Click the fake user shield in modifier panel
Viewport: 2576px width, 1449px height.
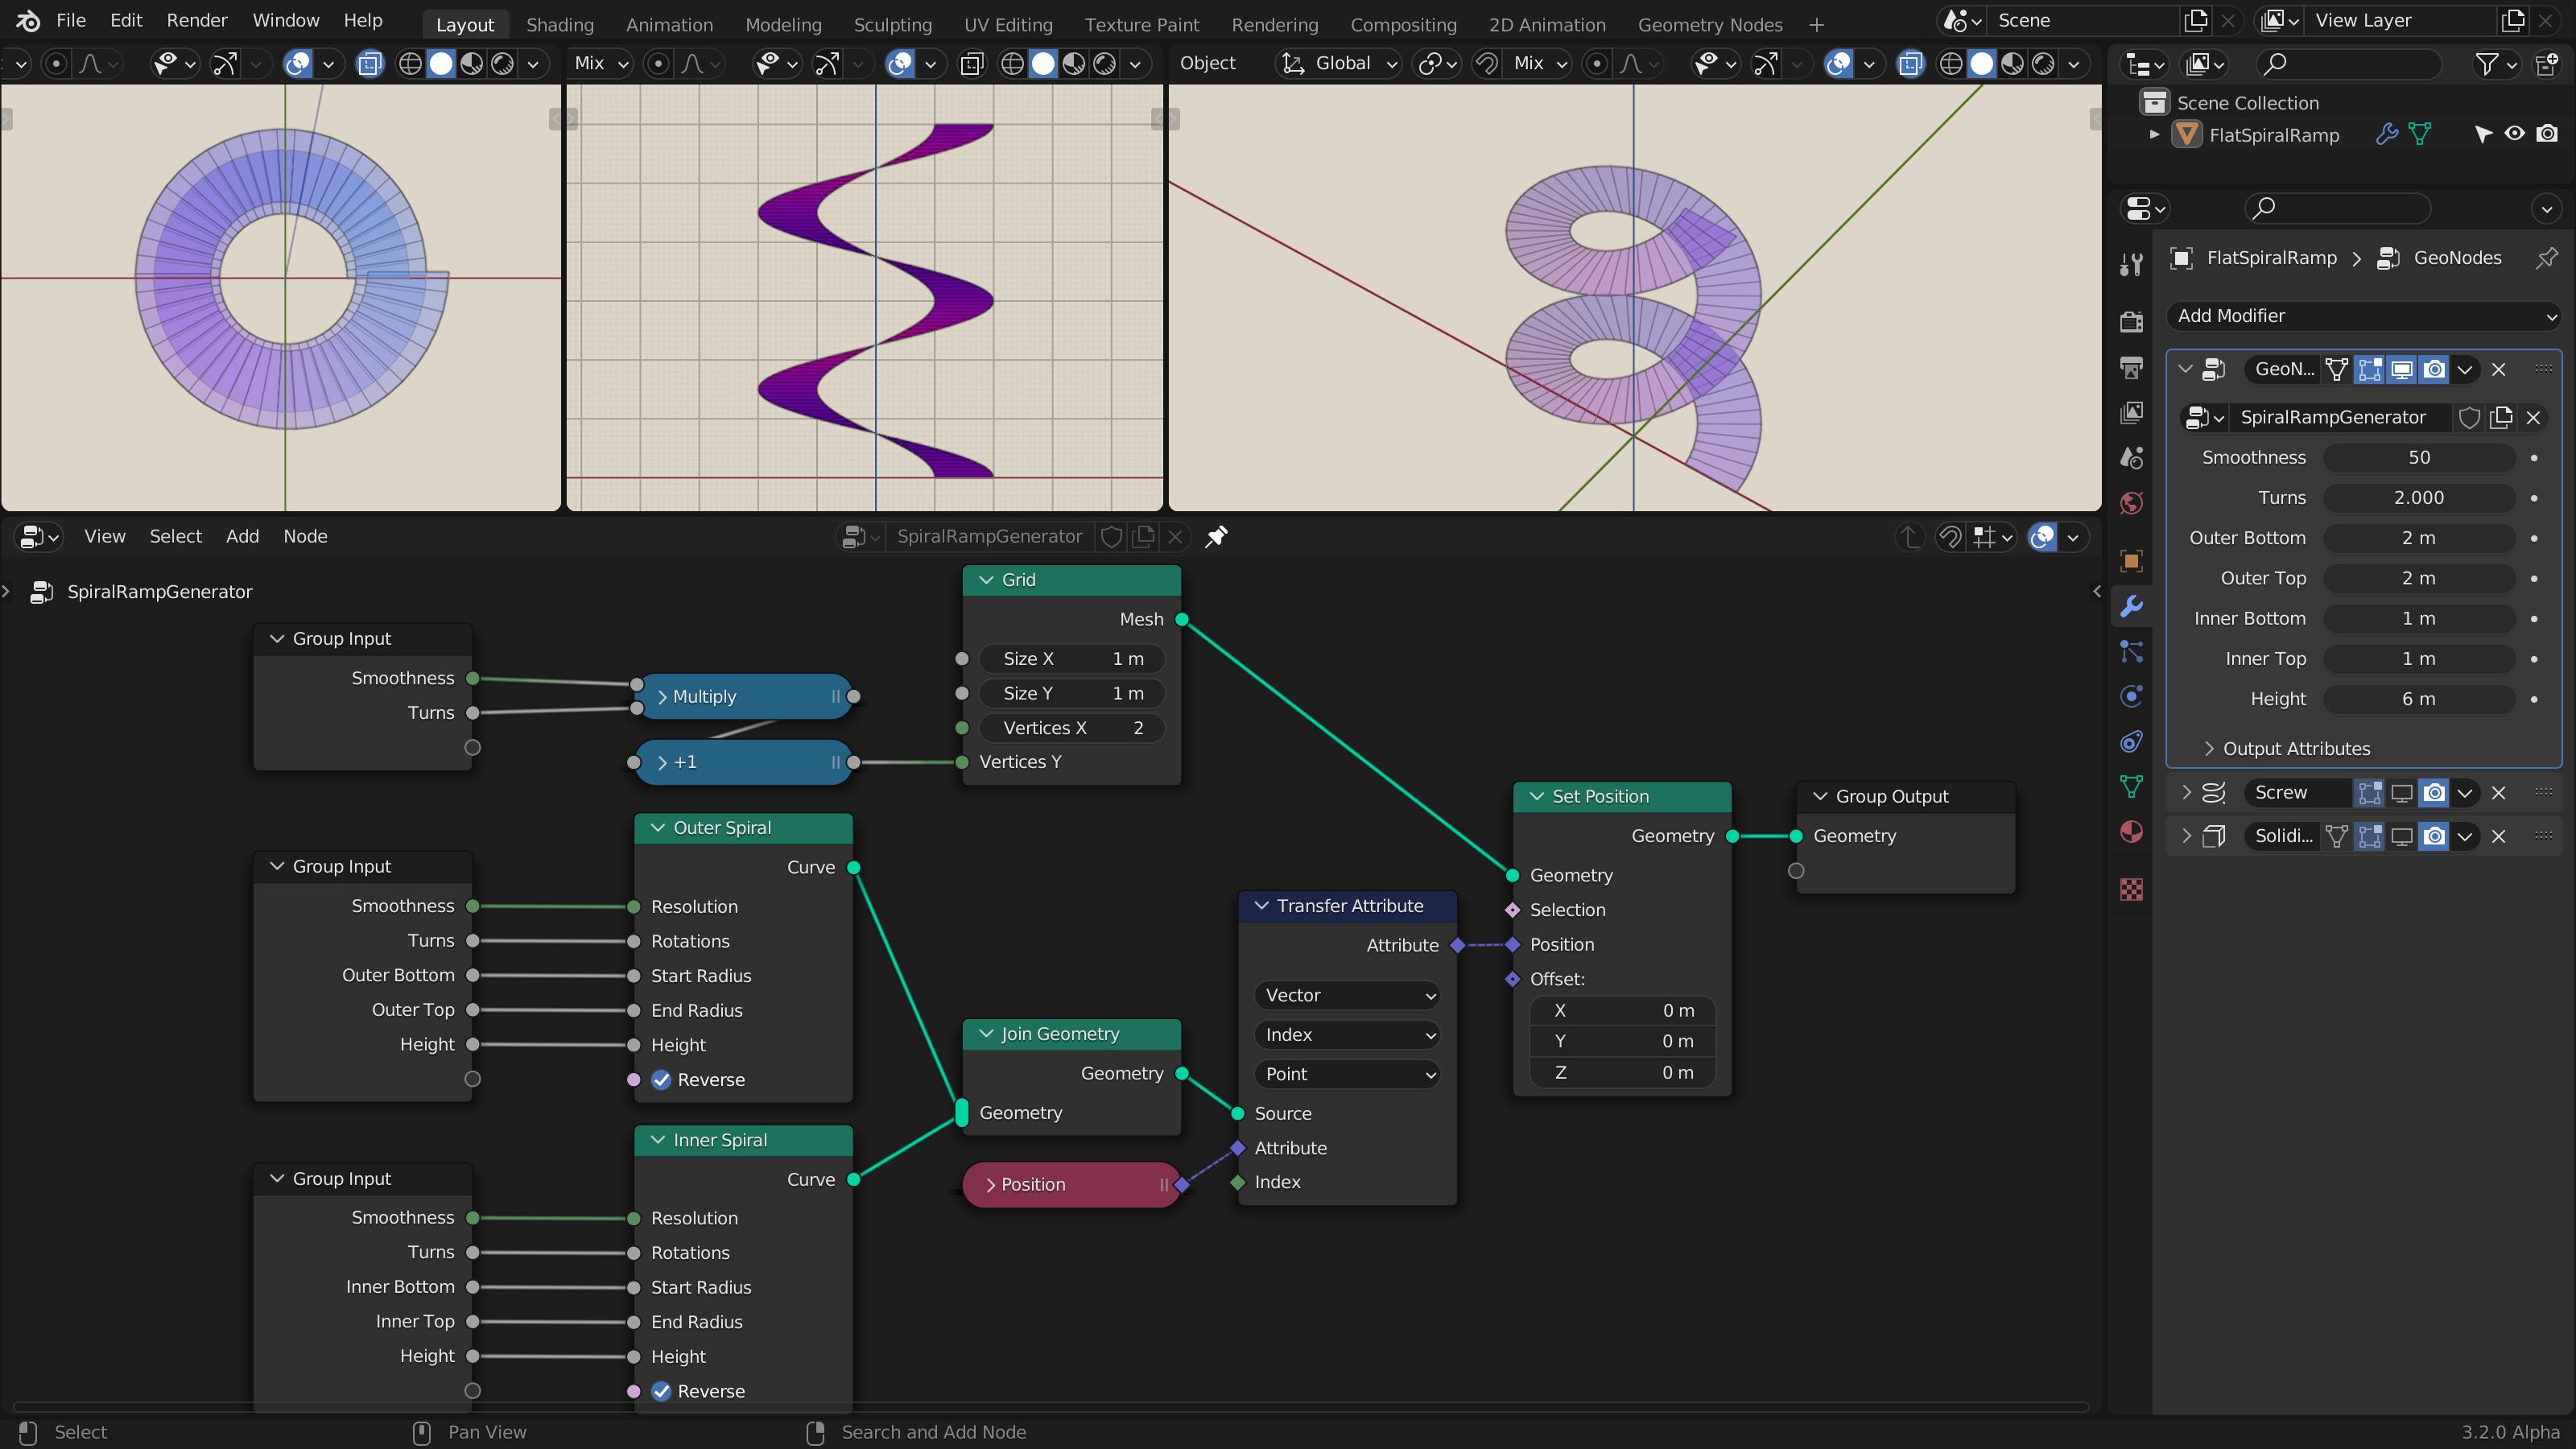click(x=2469, y=418)
